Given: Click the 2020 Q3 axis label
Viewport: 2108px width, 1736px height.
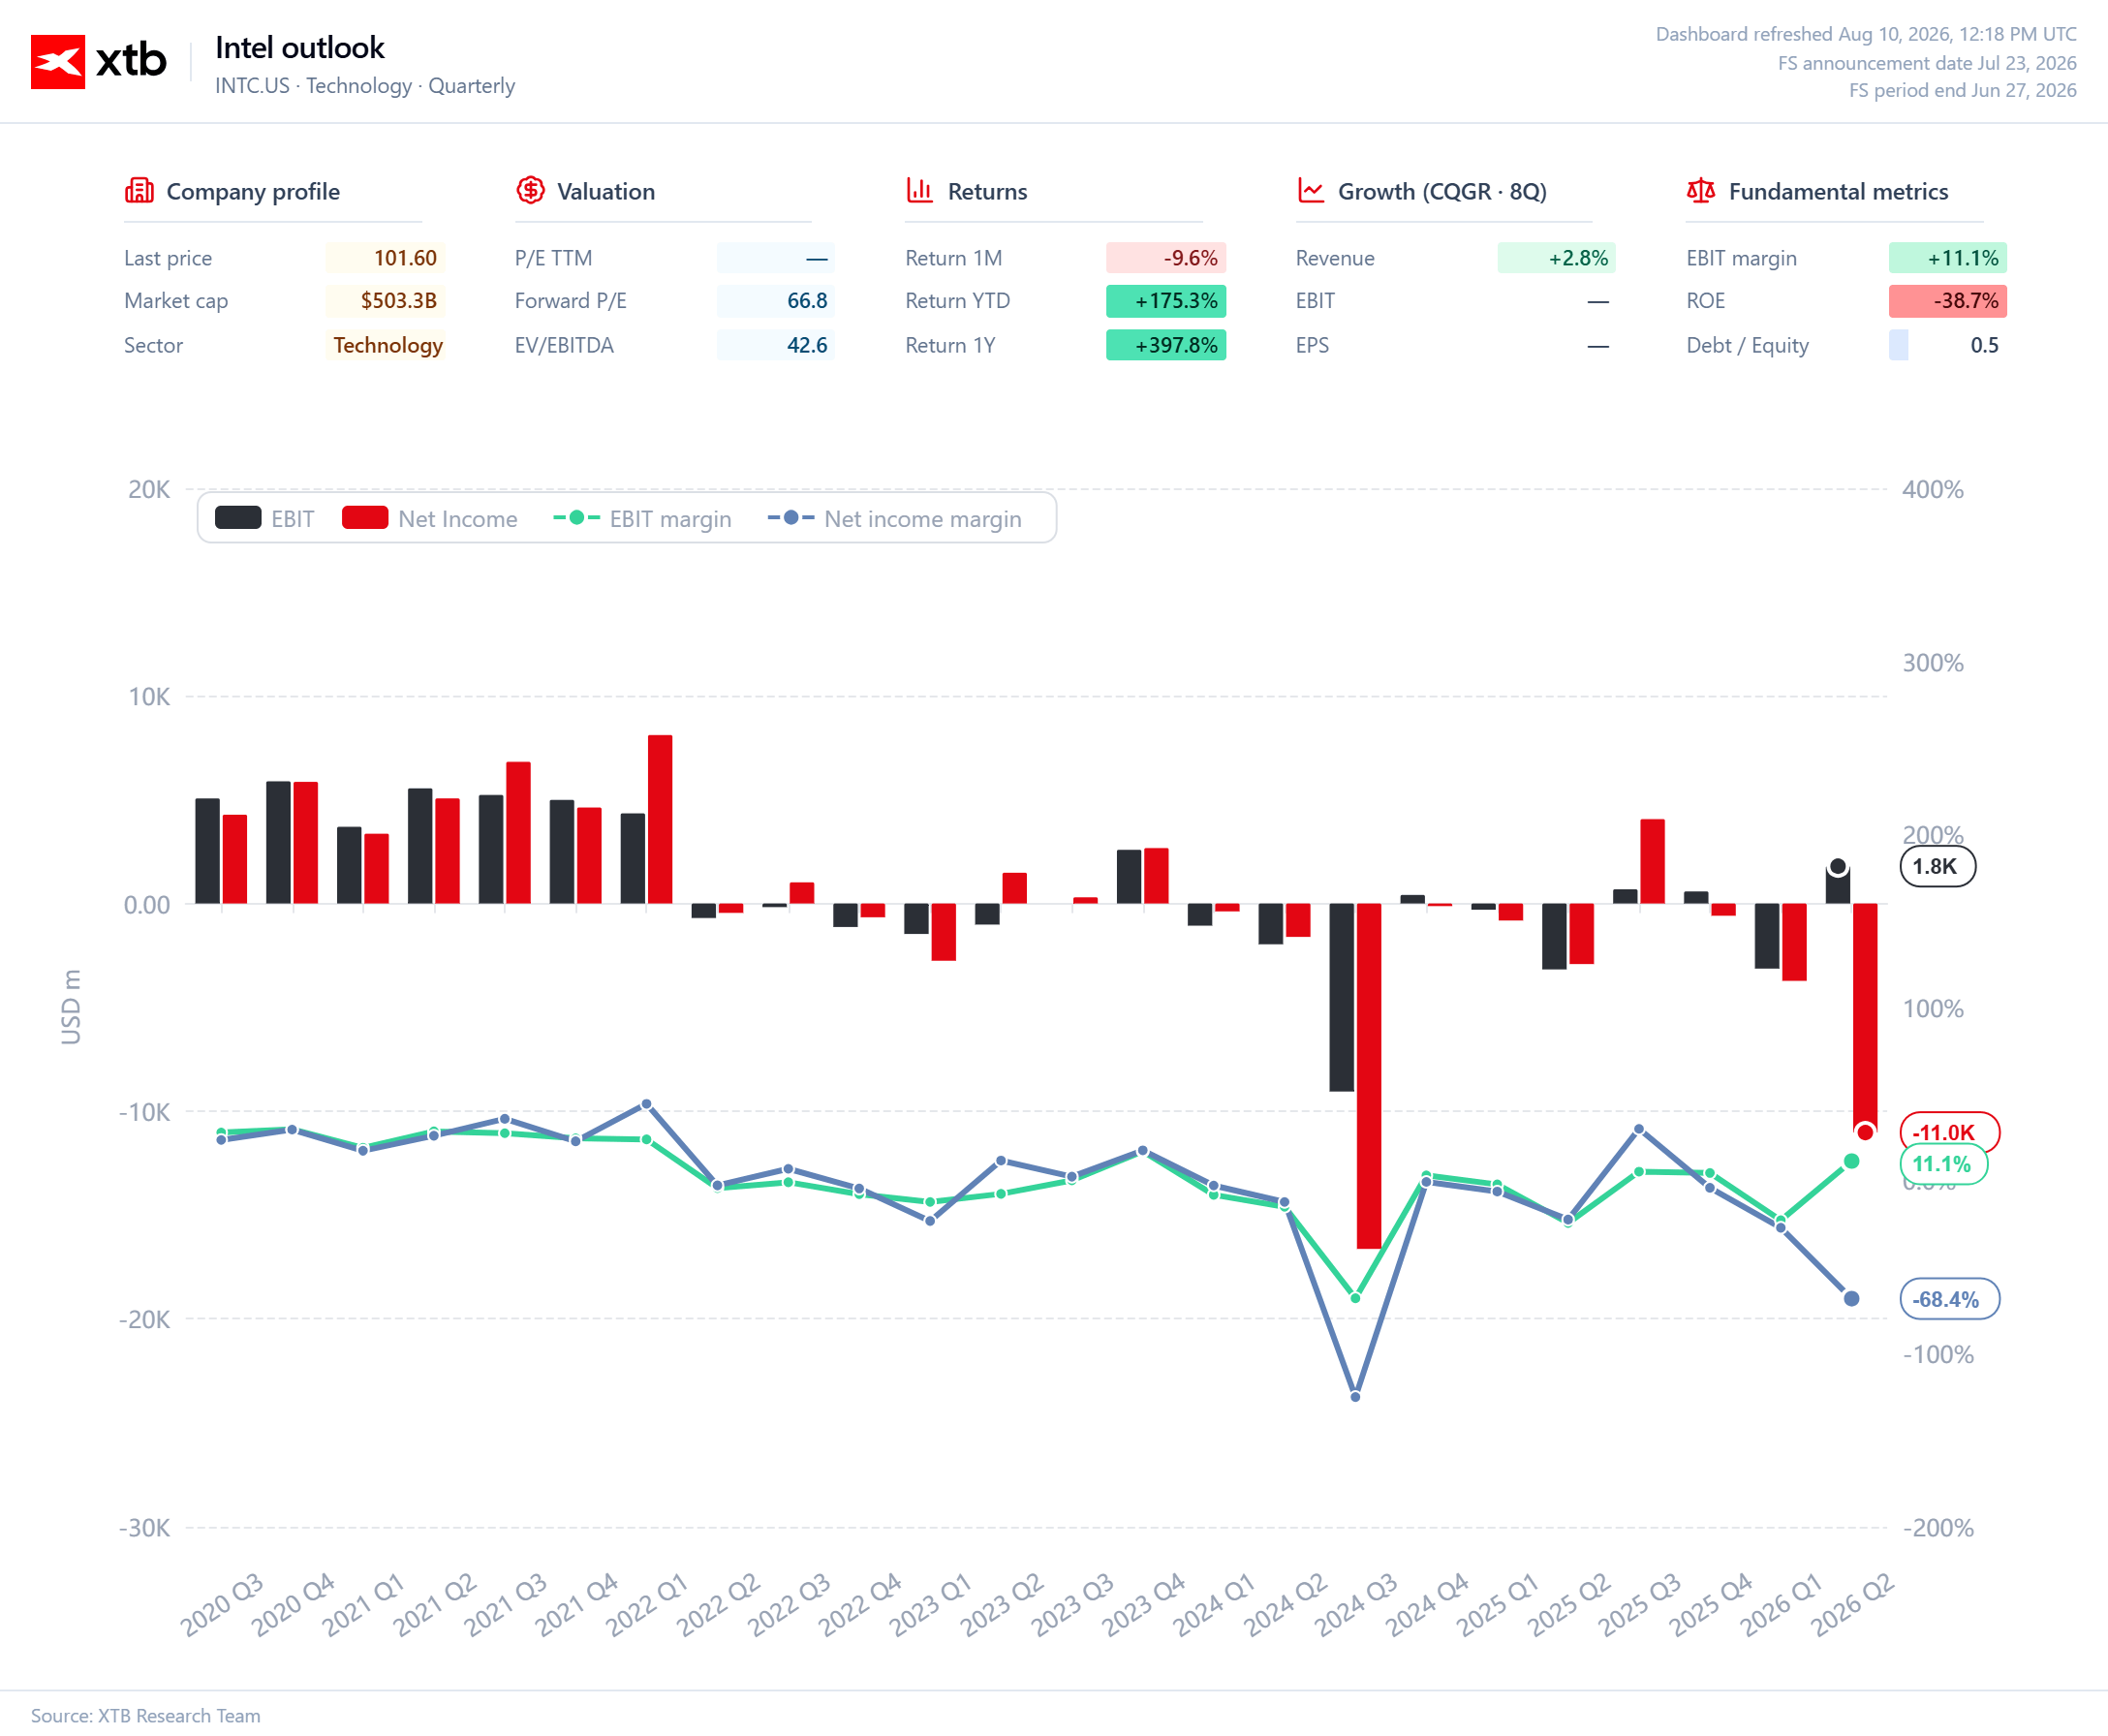Looking at the screenshot, I should click(222, 1604).
